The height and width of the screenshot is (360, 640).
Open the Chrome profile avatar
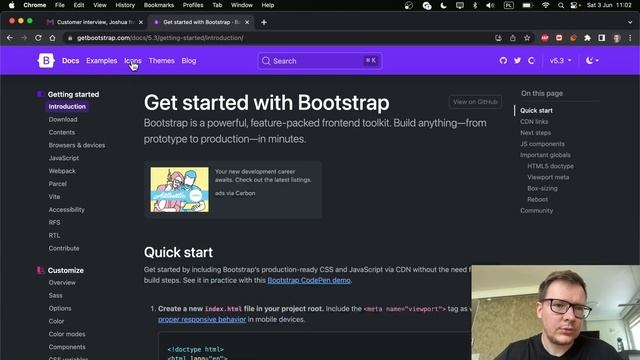[616, 38]
